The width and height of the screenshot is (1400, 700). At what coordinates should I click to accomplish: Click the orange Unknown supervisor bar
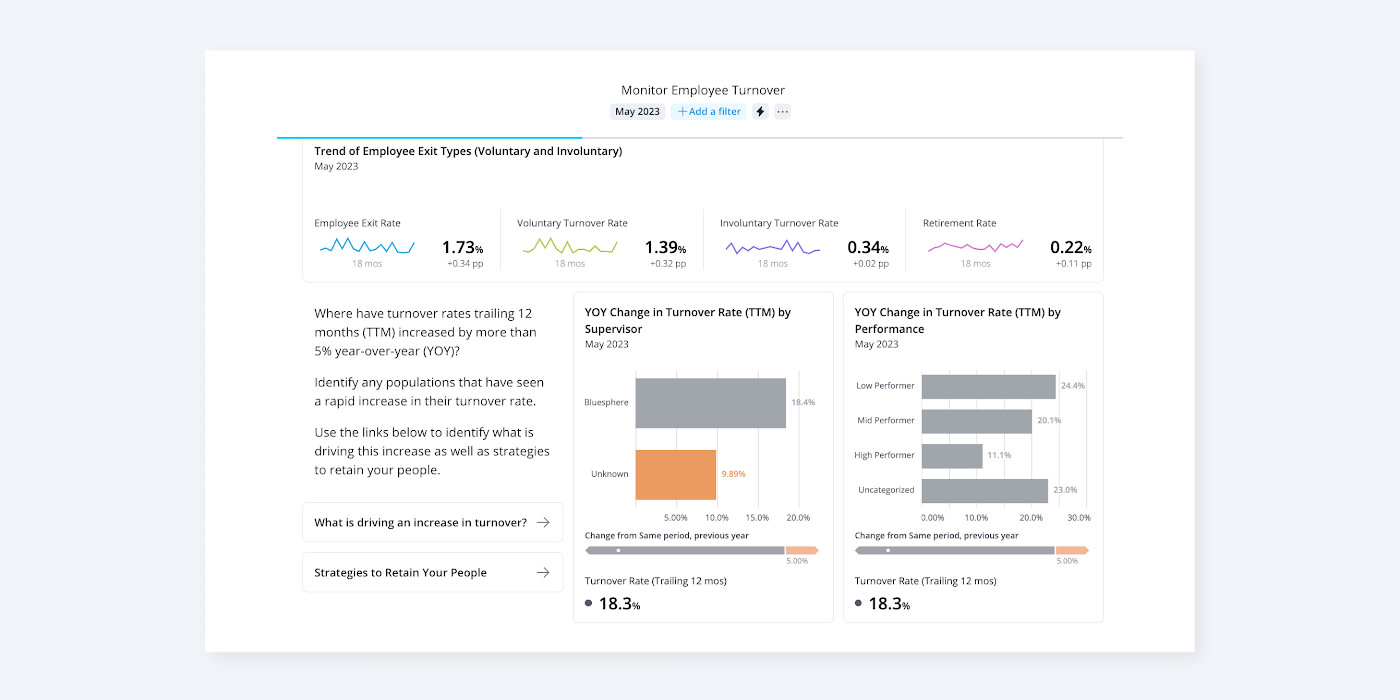676,474
